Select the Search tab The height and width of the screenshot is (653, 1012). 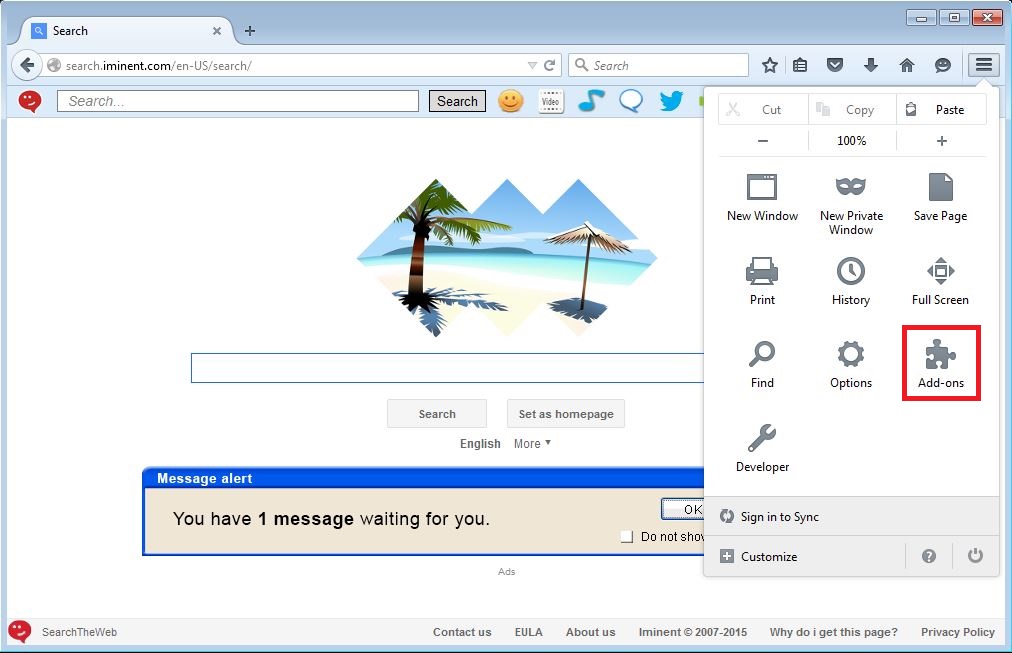126,30
